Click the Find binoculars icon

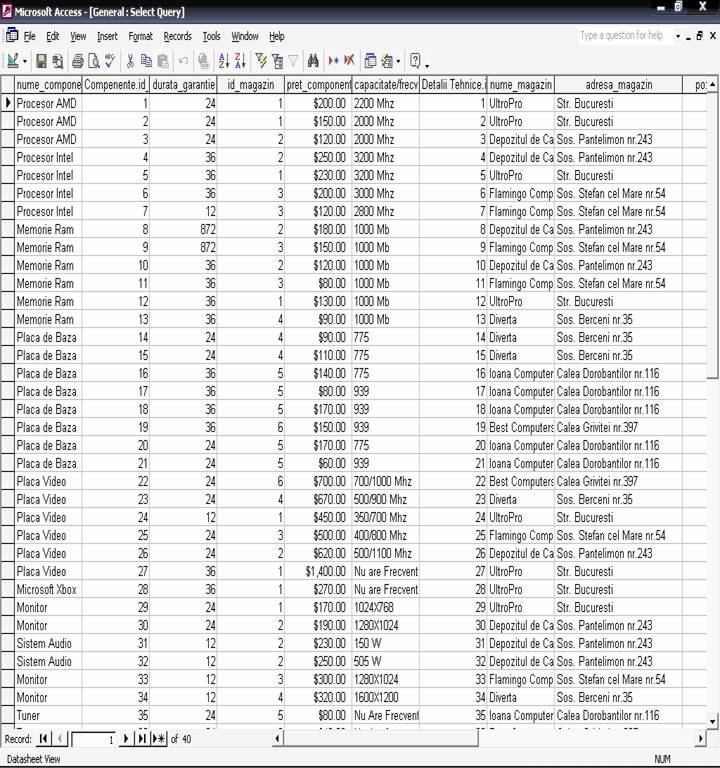click(313, 61)
